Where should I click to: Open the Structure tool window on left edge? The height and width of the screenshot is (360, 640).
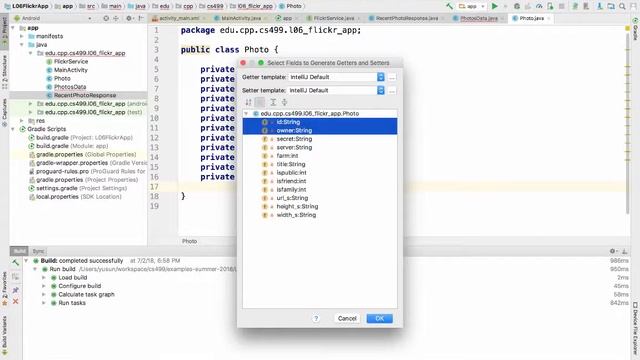4,72
